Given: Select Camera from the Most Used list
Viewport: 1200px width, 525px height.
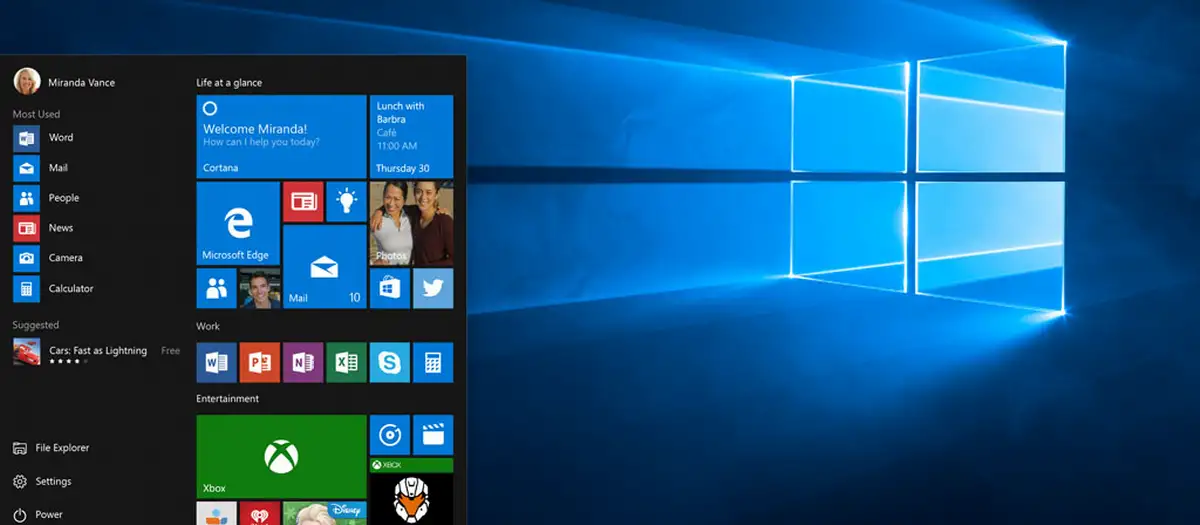Looking at the screenshot, I should click(65, 258).
